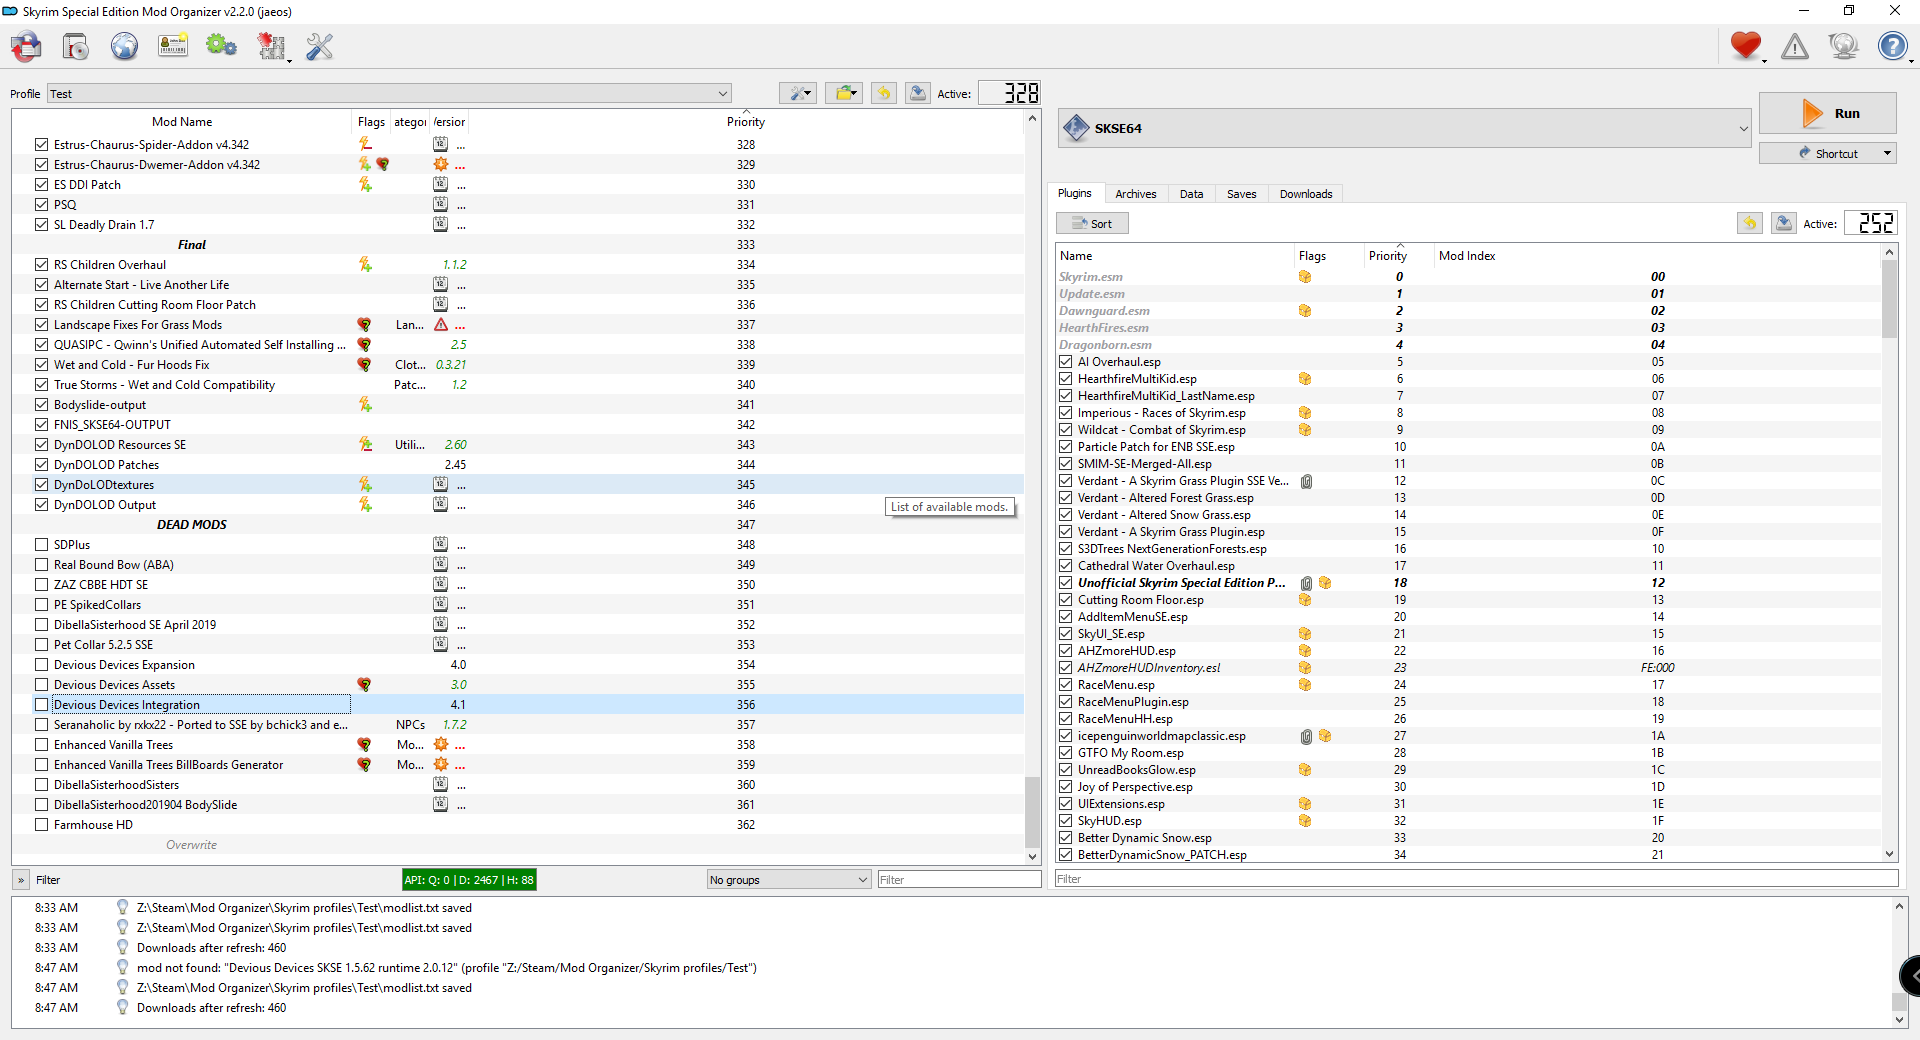Click the Run button

(1827, 113)
